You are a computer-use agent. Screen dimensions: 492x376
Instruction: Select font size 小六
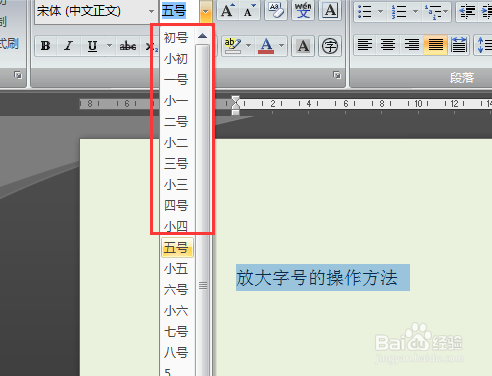click(x=177, y=311)
